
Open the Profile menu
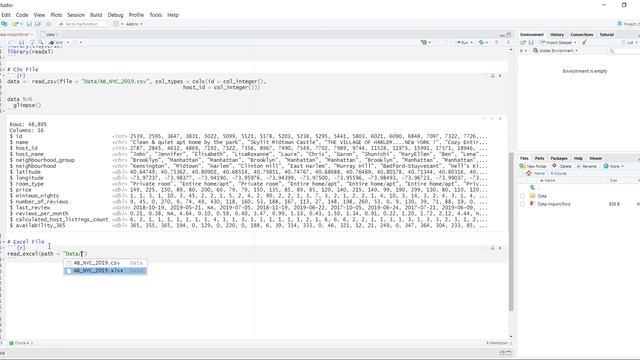click(136, 15)
